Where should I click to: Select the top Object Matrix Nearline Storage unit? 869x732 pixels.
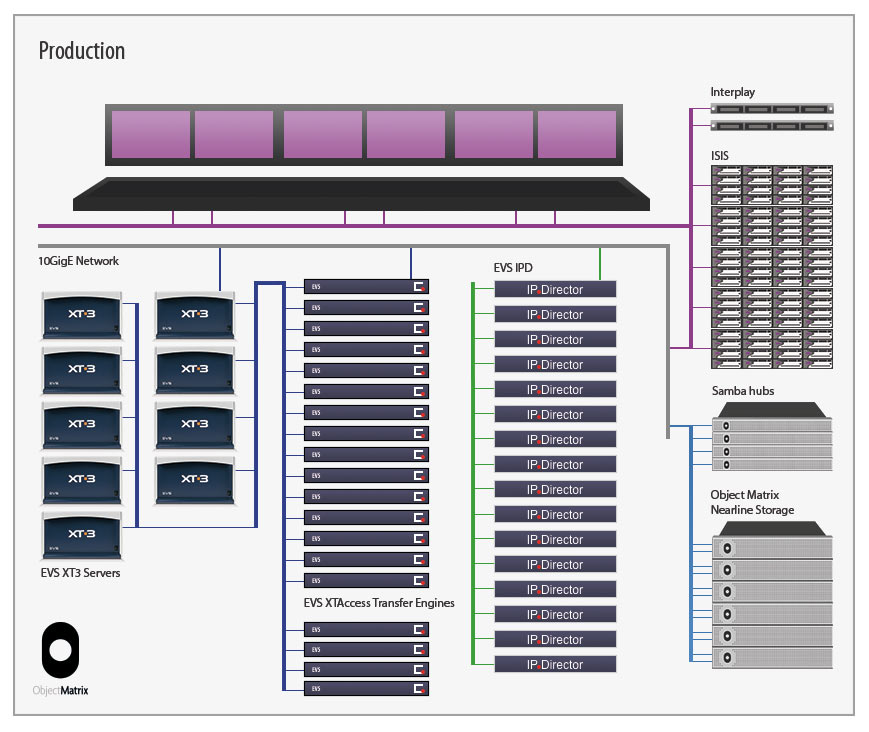(x=772, y=548)
